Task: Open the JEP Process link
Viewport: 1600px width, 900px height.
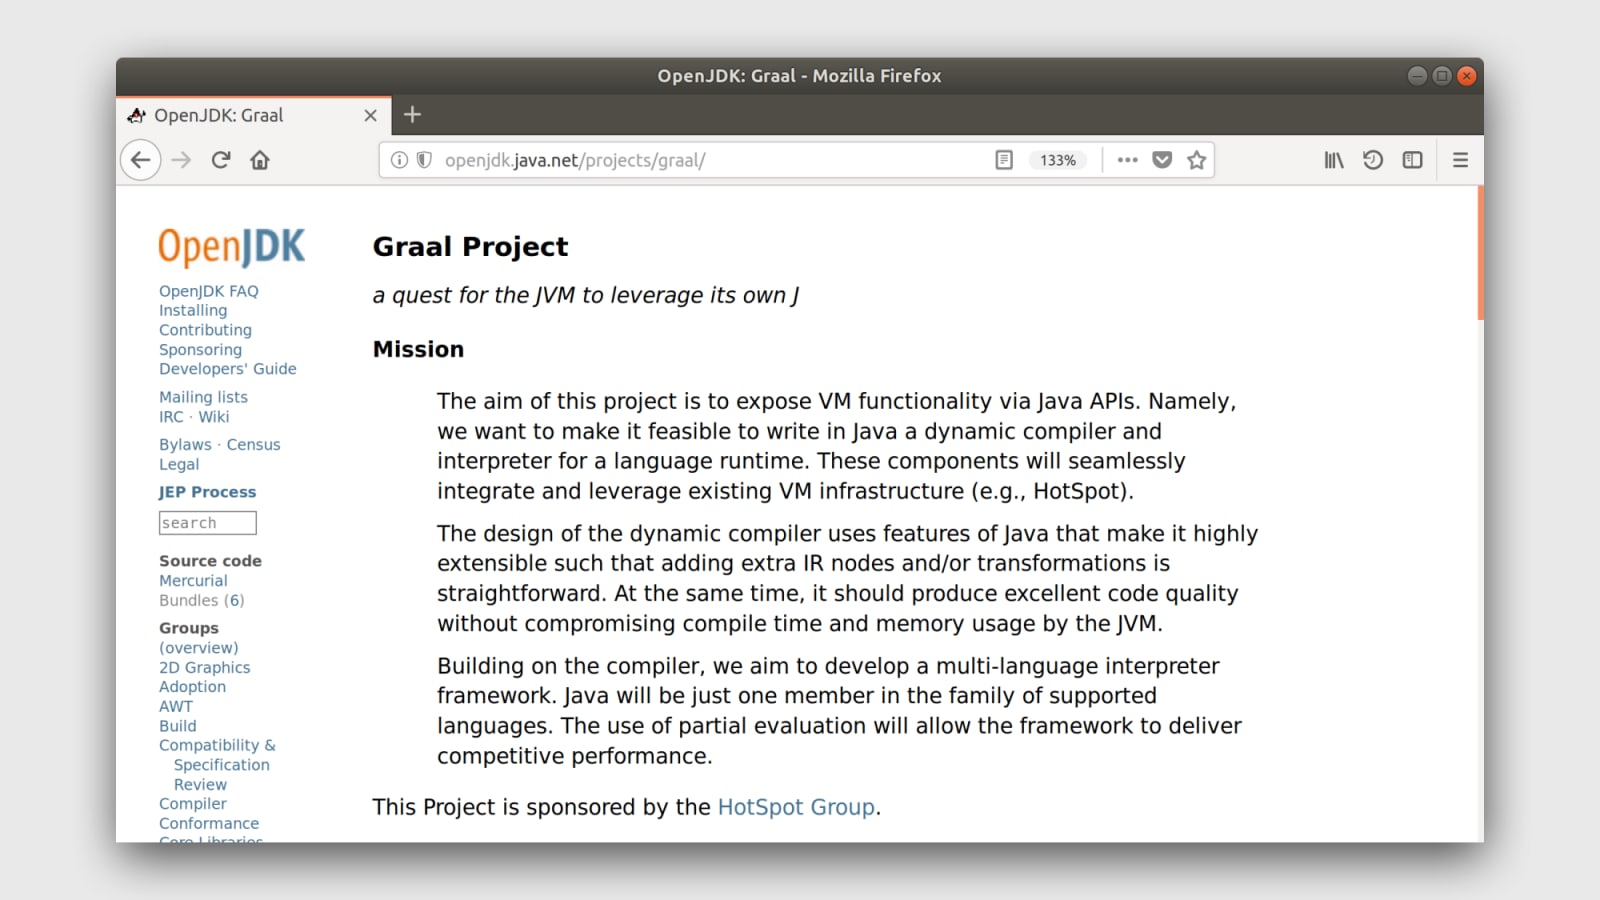Action: pos(207,492)
